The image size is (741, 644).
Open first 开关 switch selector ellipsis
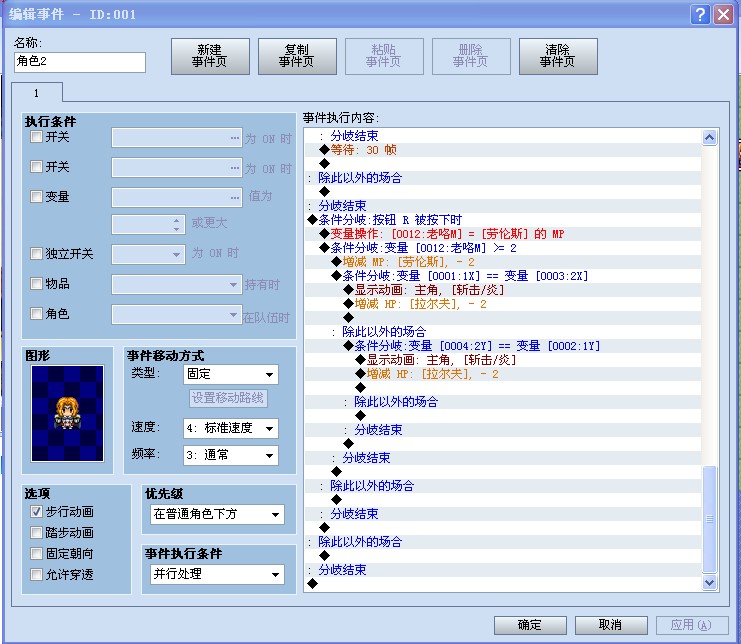coord(235,138)
